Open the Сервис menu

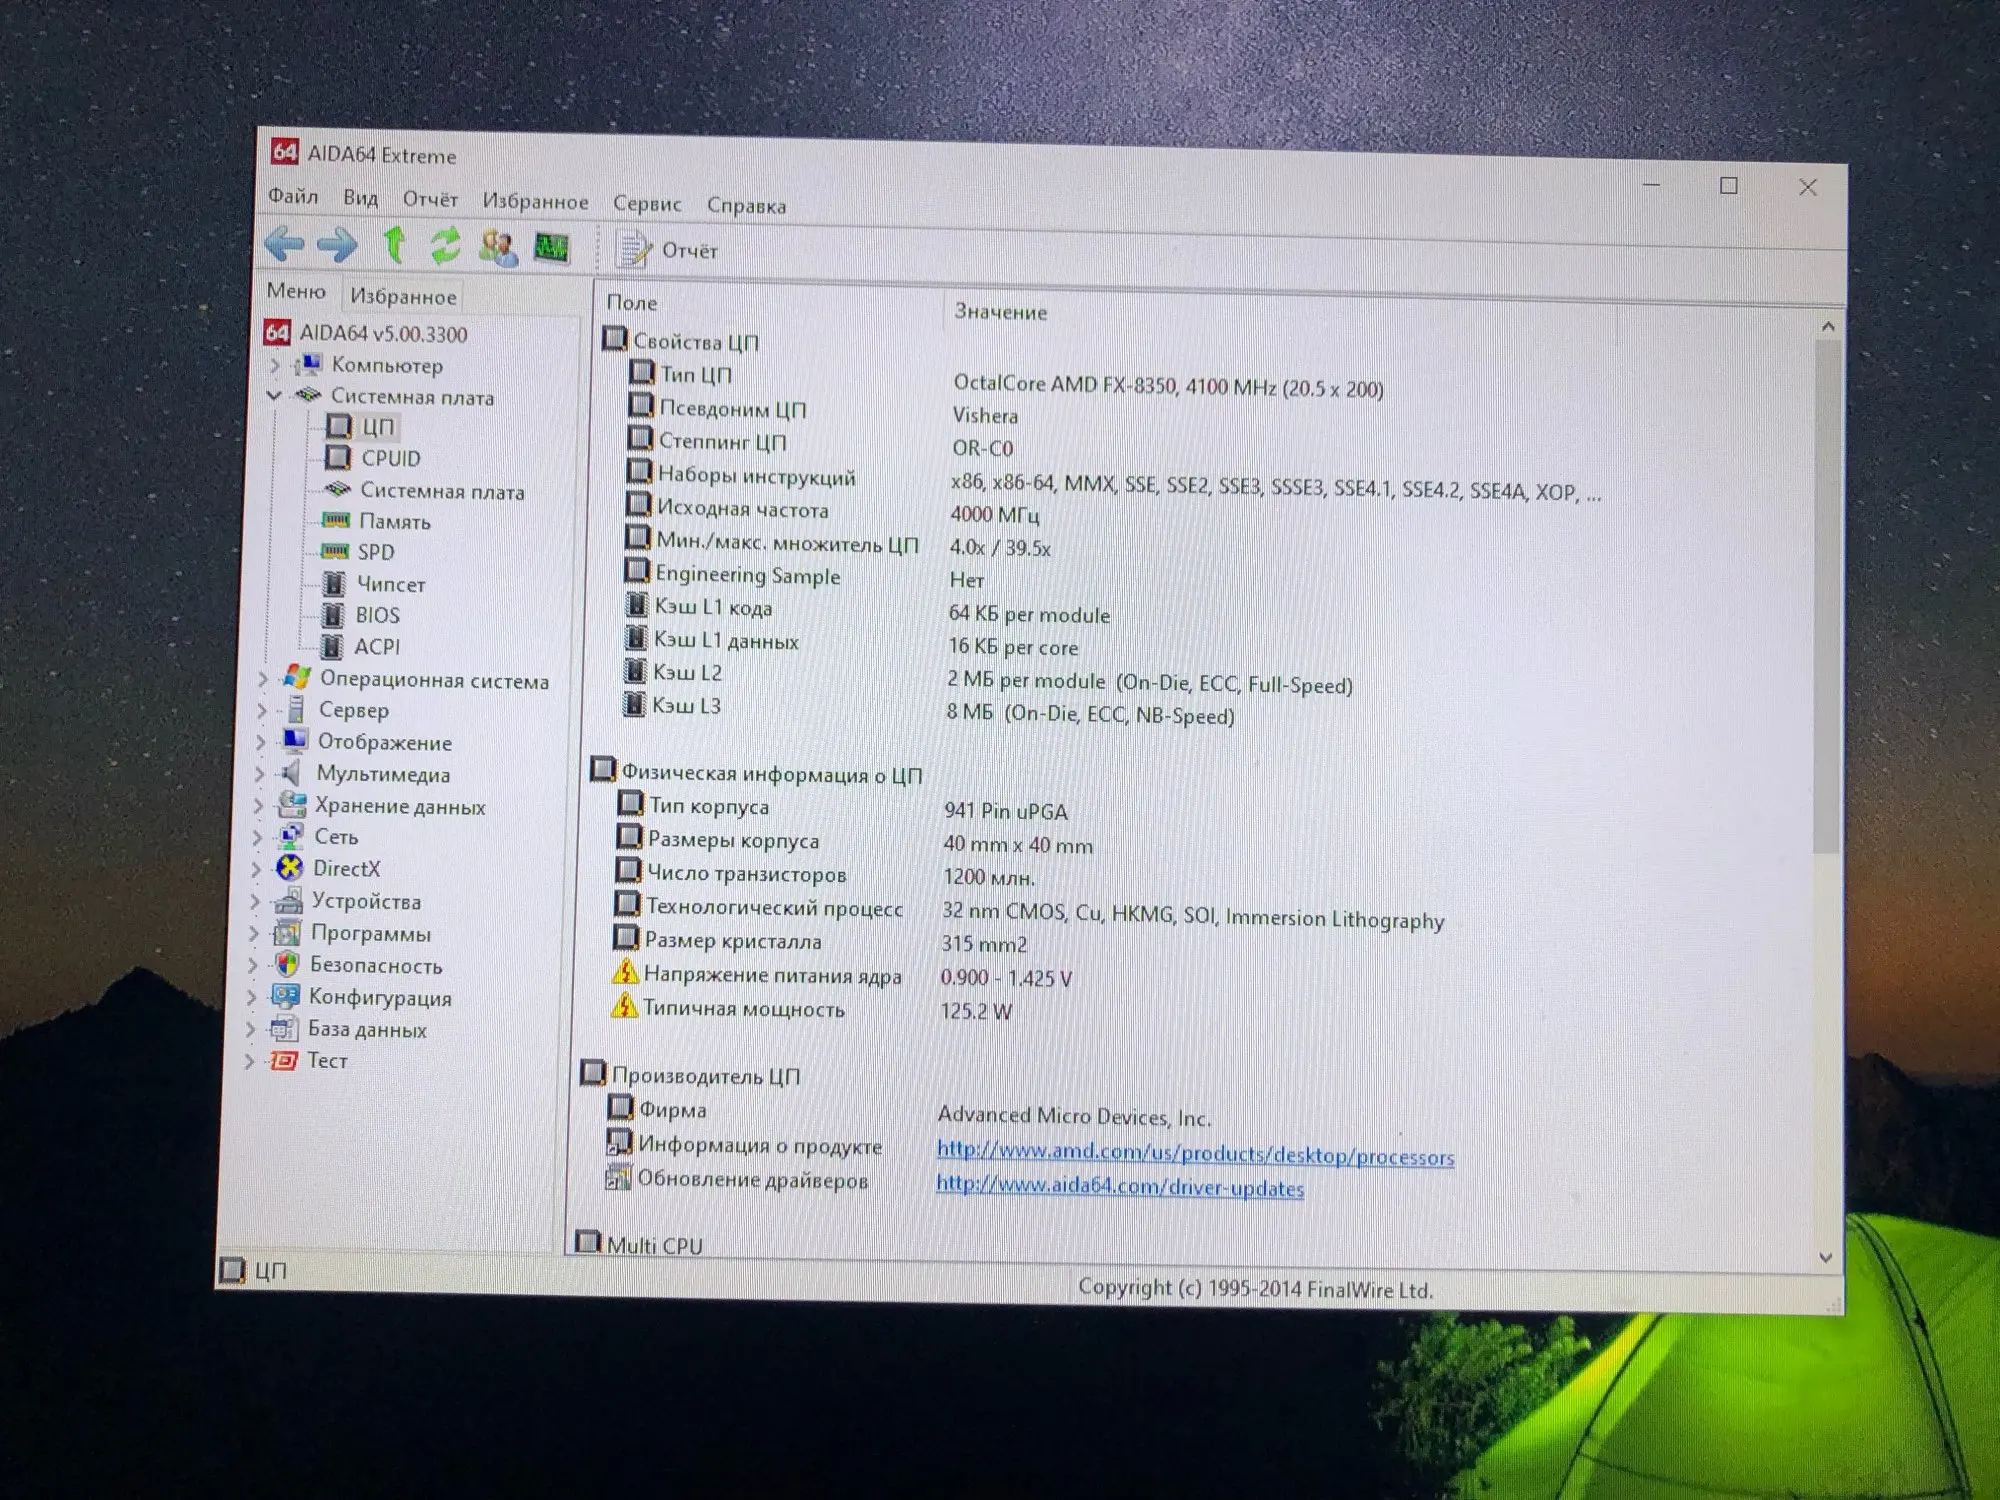tap(646, 204)
